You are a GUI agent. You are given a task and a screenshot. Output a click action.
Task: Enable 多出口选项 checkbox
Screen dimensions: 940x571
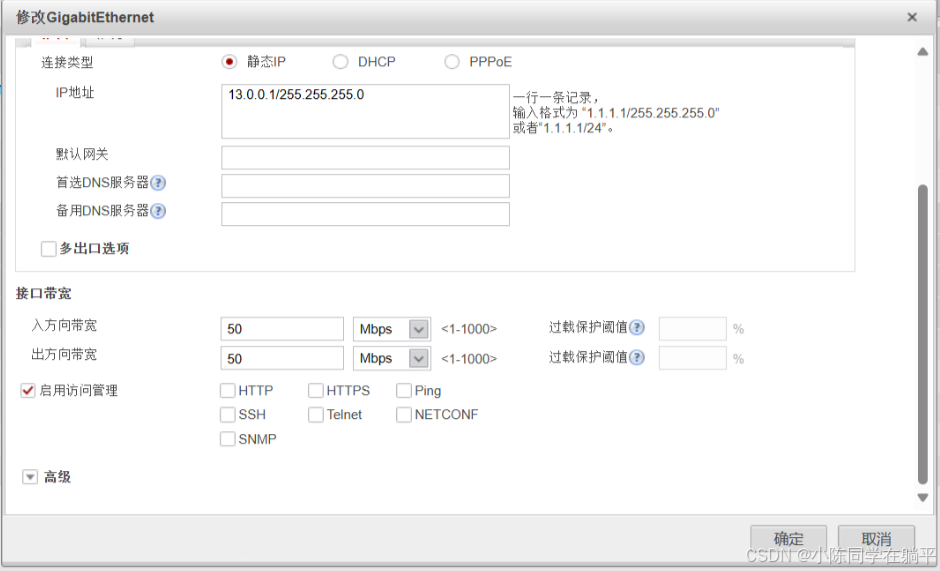pos(49,249)
